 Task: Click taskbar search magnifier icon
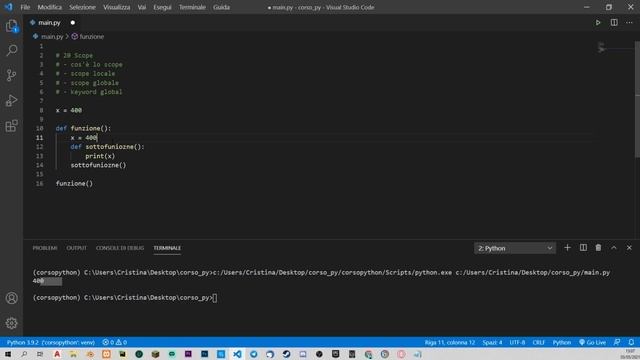(x=24, y=354)
